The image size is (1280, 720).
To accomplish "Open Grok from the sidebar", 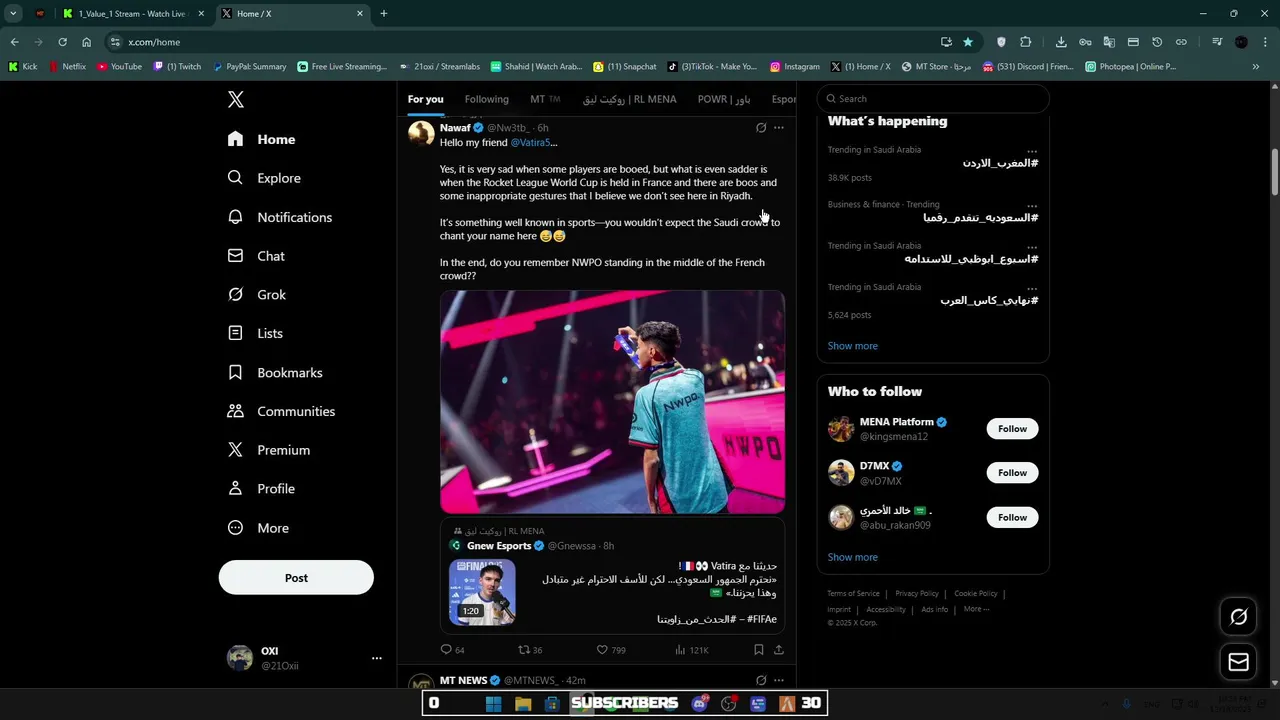I will coord(258,295).
